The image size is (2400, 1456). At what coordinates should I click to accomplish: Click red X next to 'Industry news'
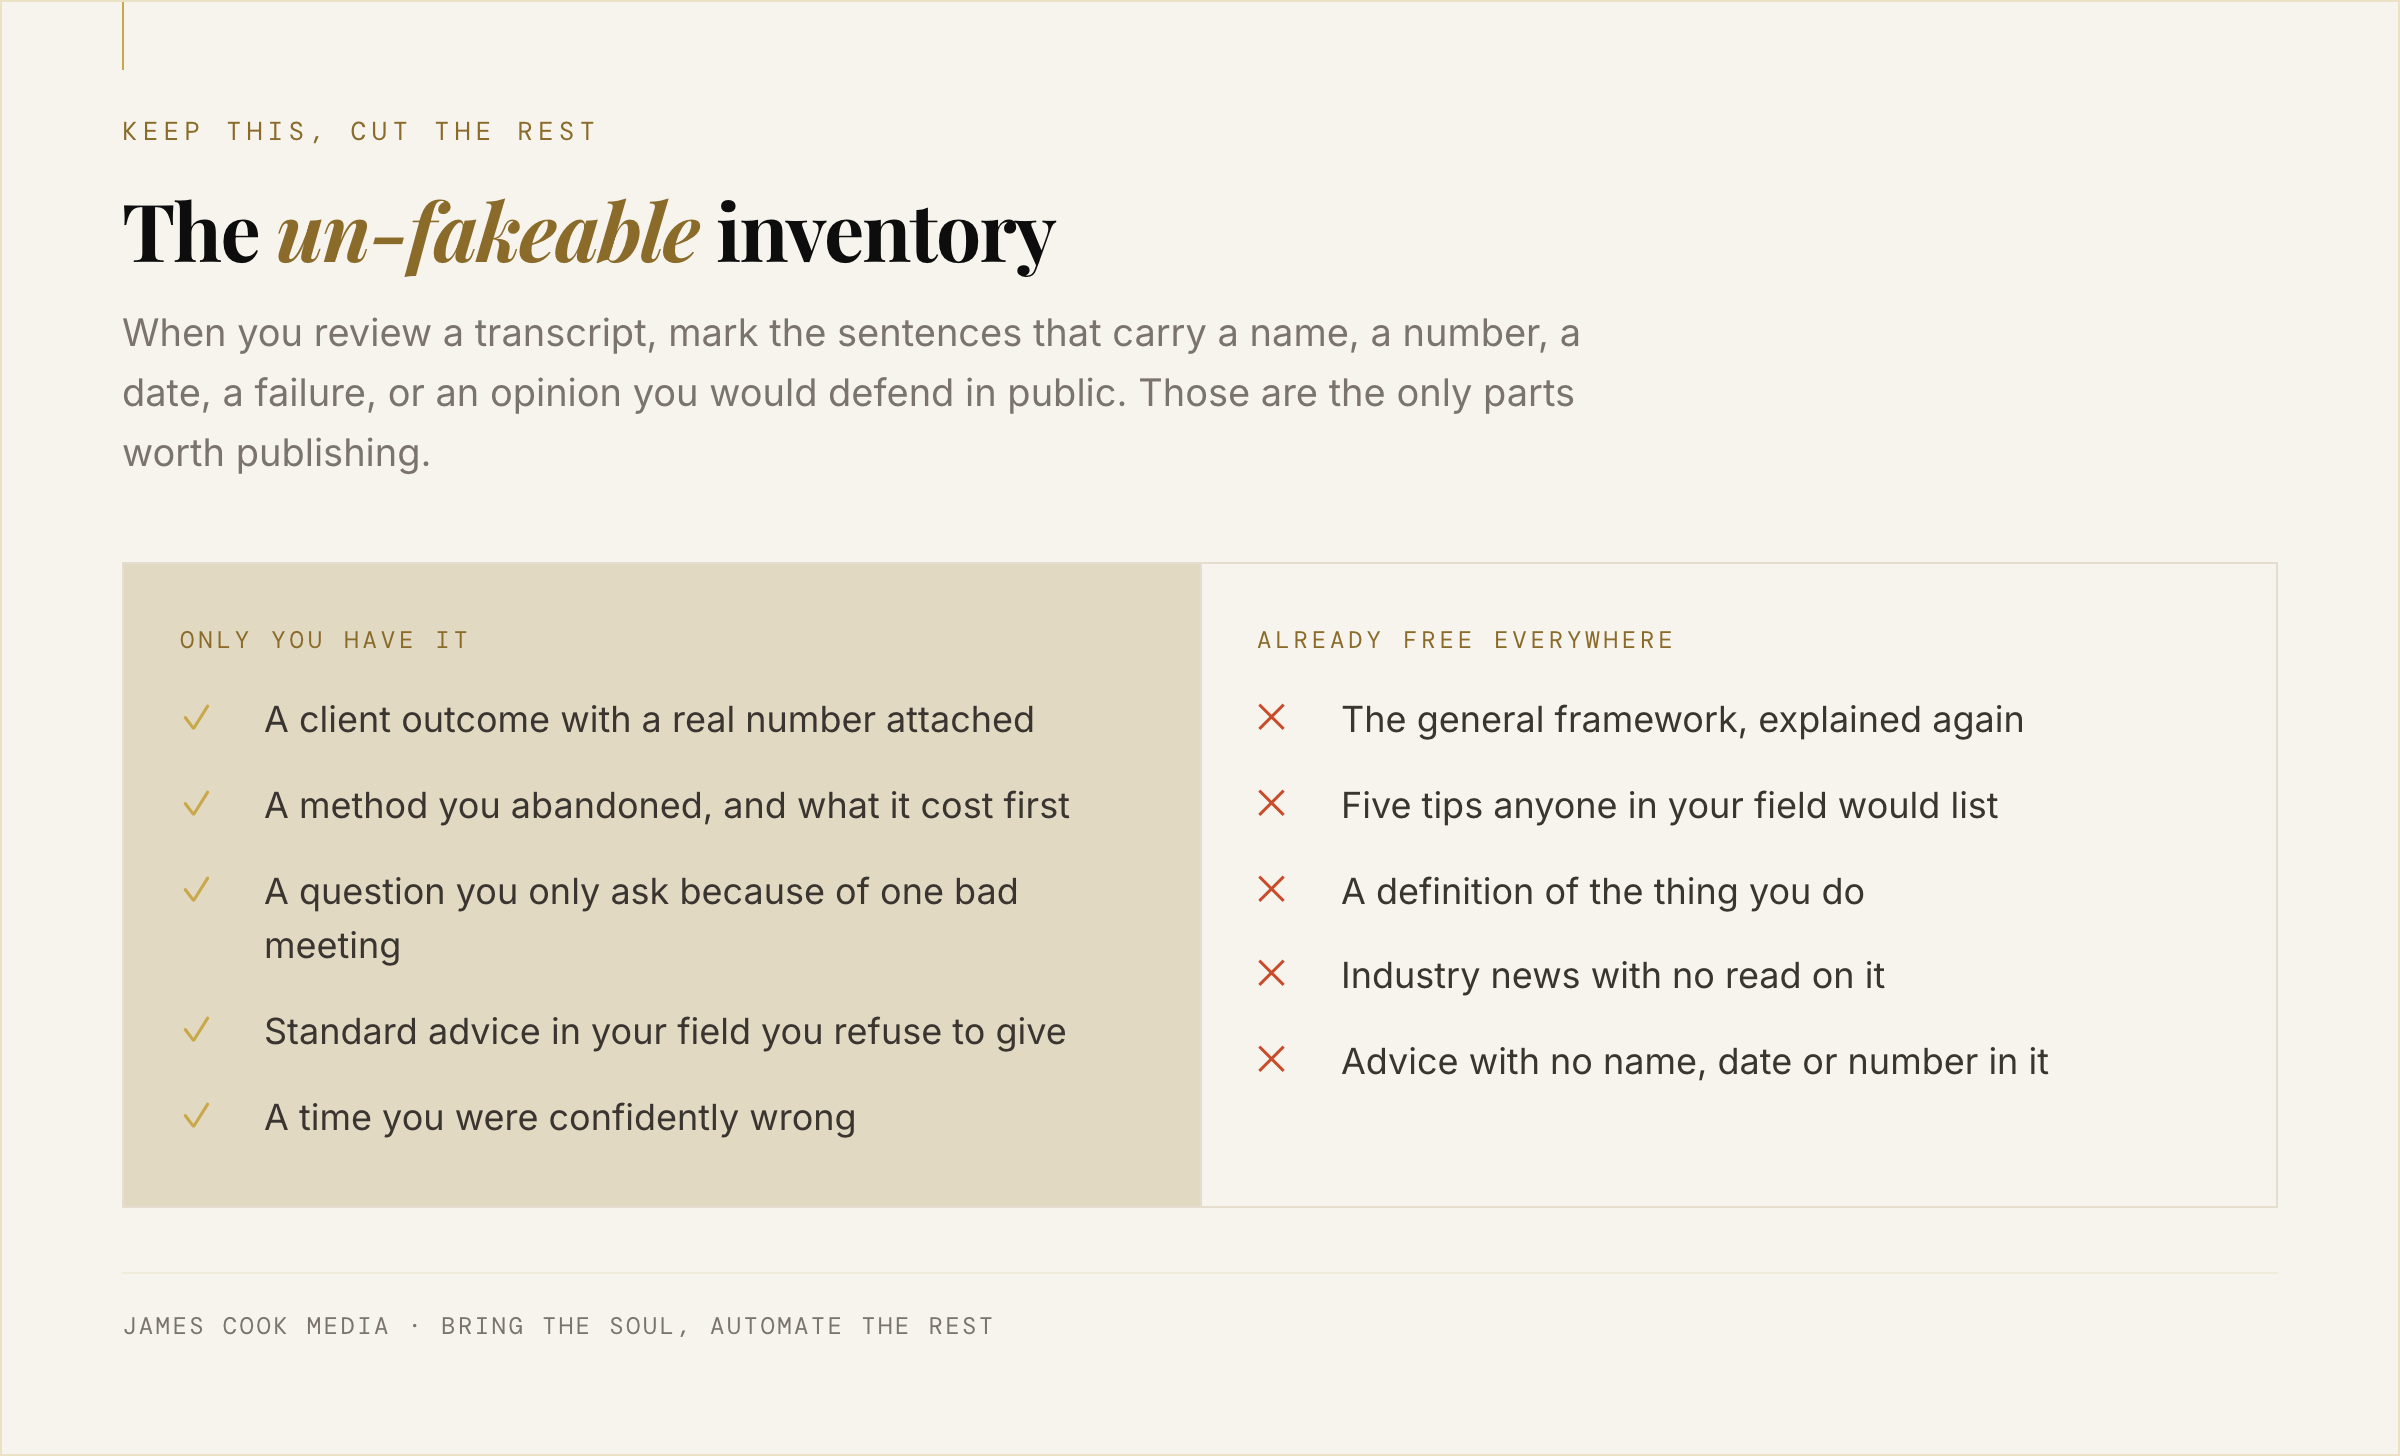1271,973
